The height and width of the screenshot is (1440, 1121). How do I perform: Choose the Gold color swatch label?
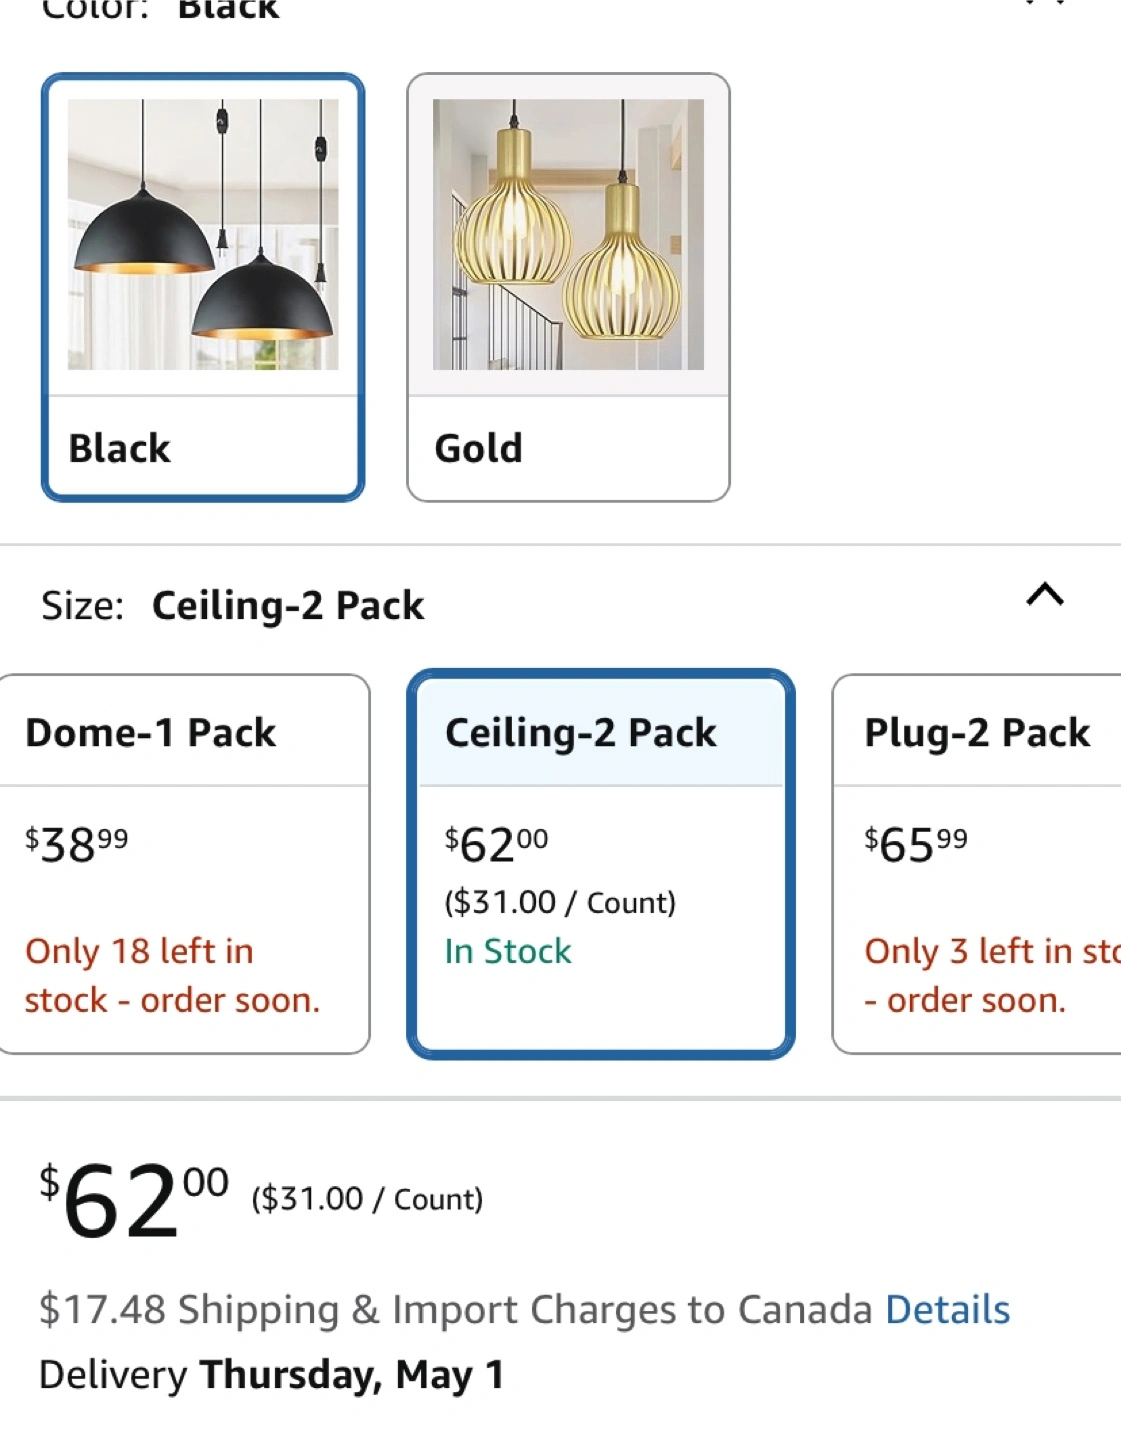pyautogui.click(x=478, y=449)
